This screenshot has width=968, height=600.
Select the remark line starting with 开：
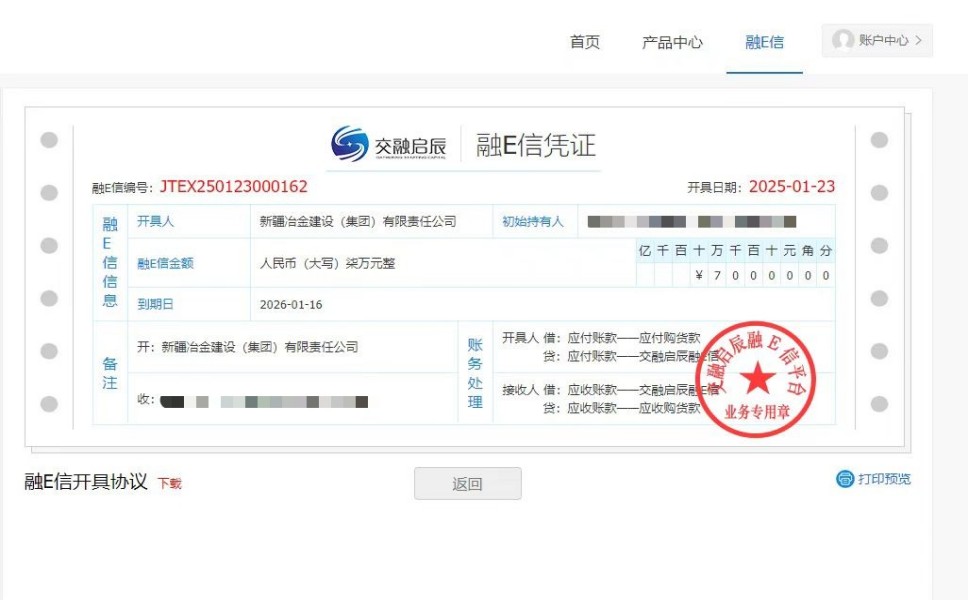pyautogui.click(x=248, y=347)
